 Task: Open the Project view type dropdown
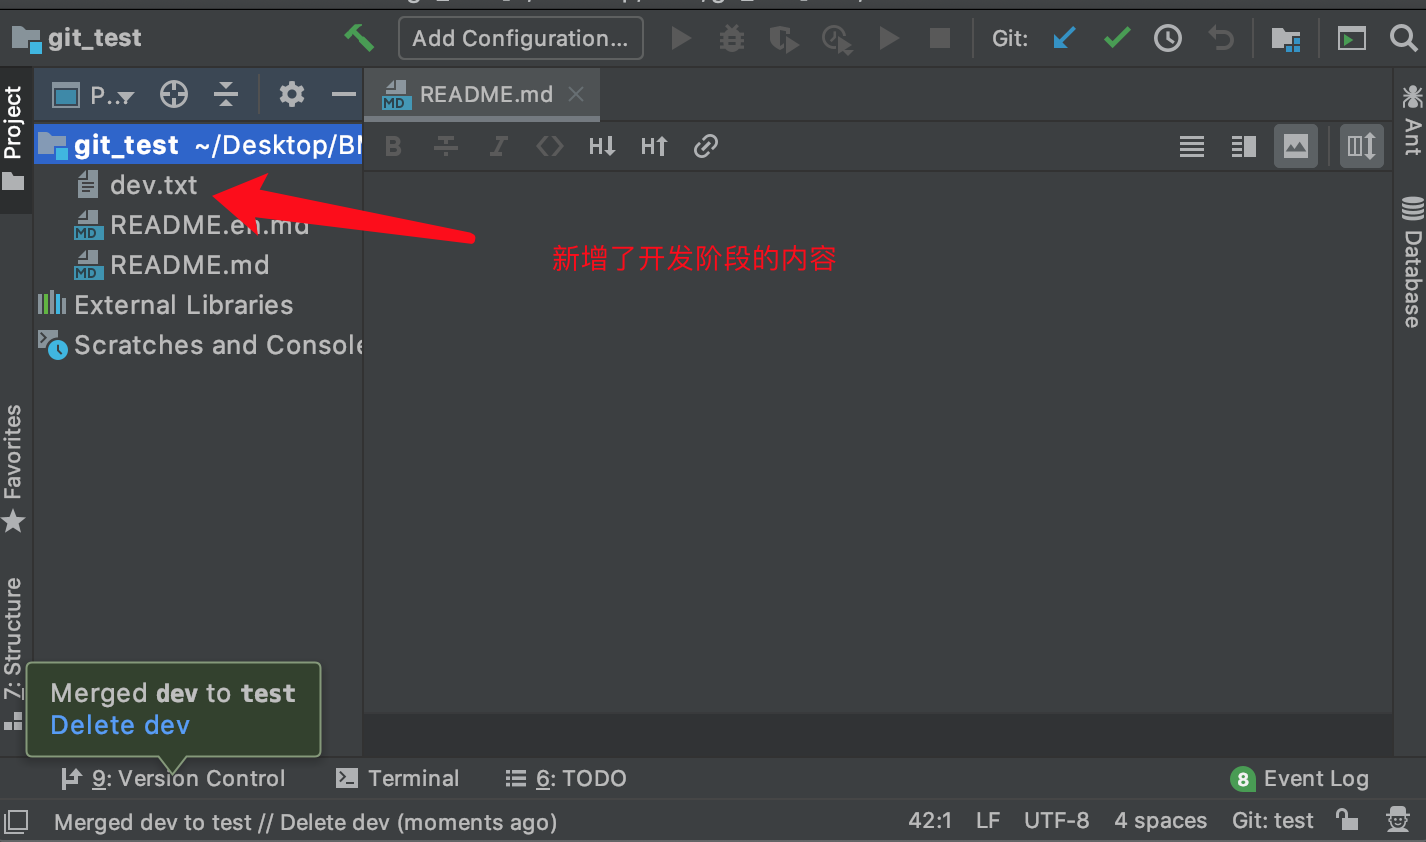[x=94, y=95]
